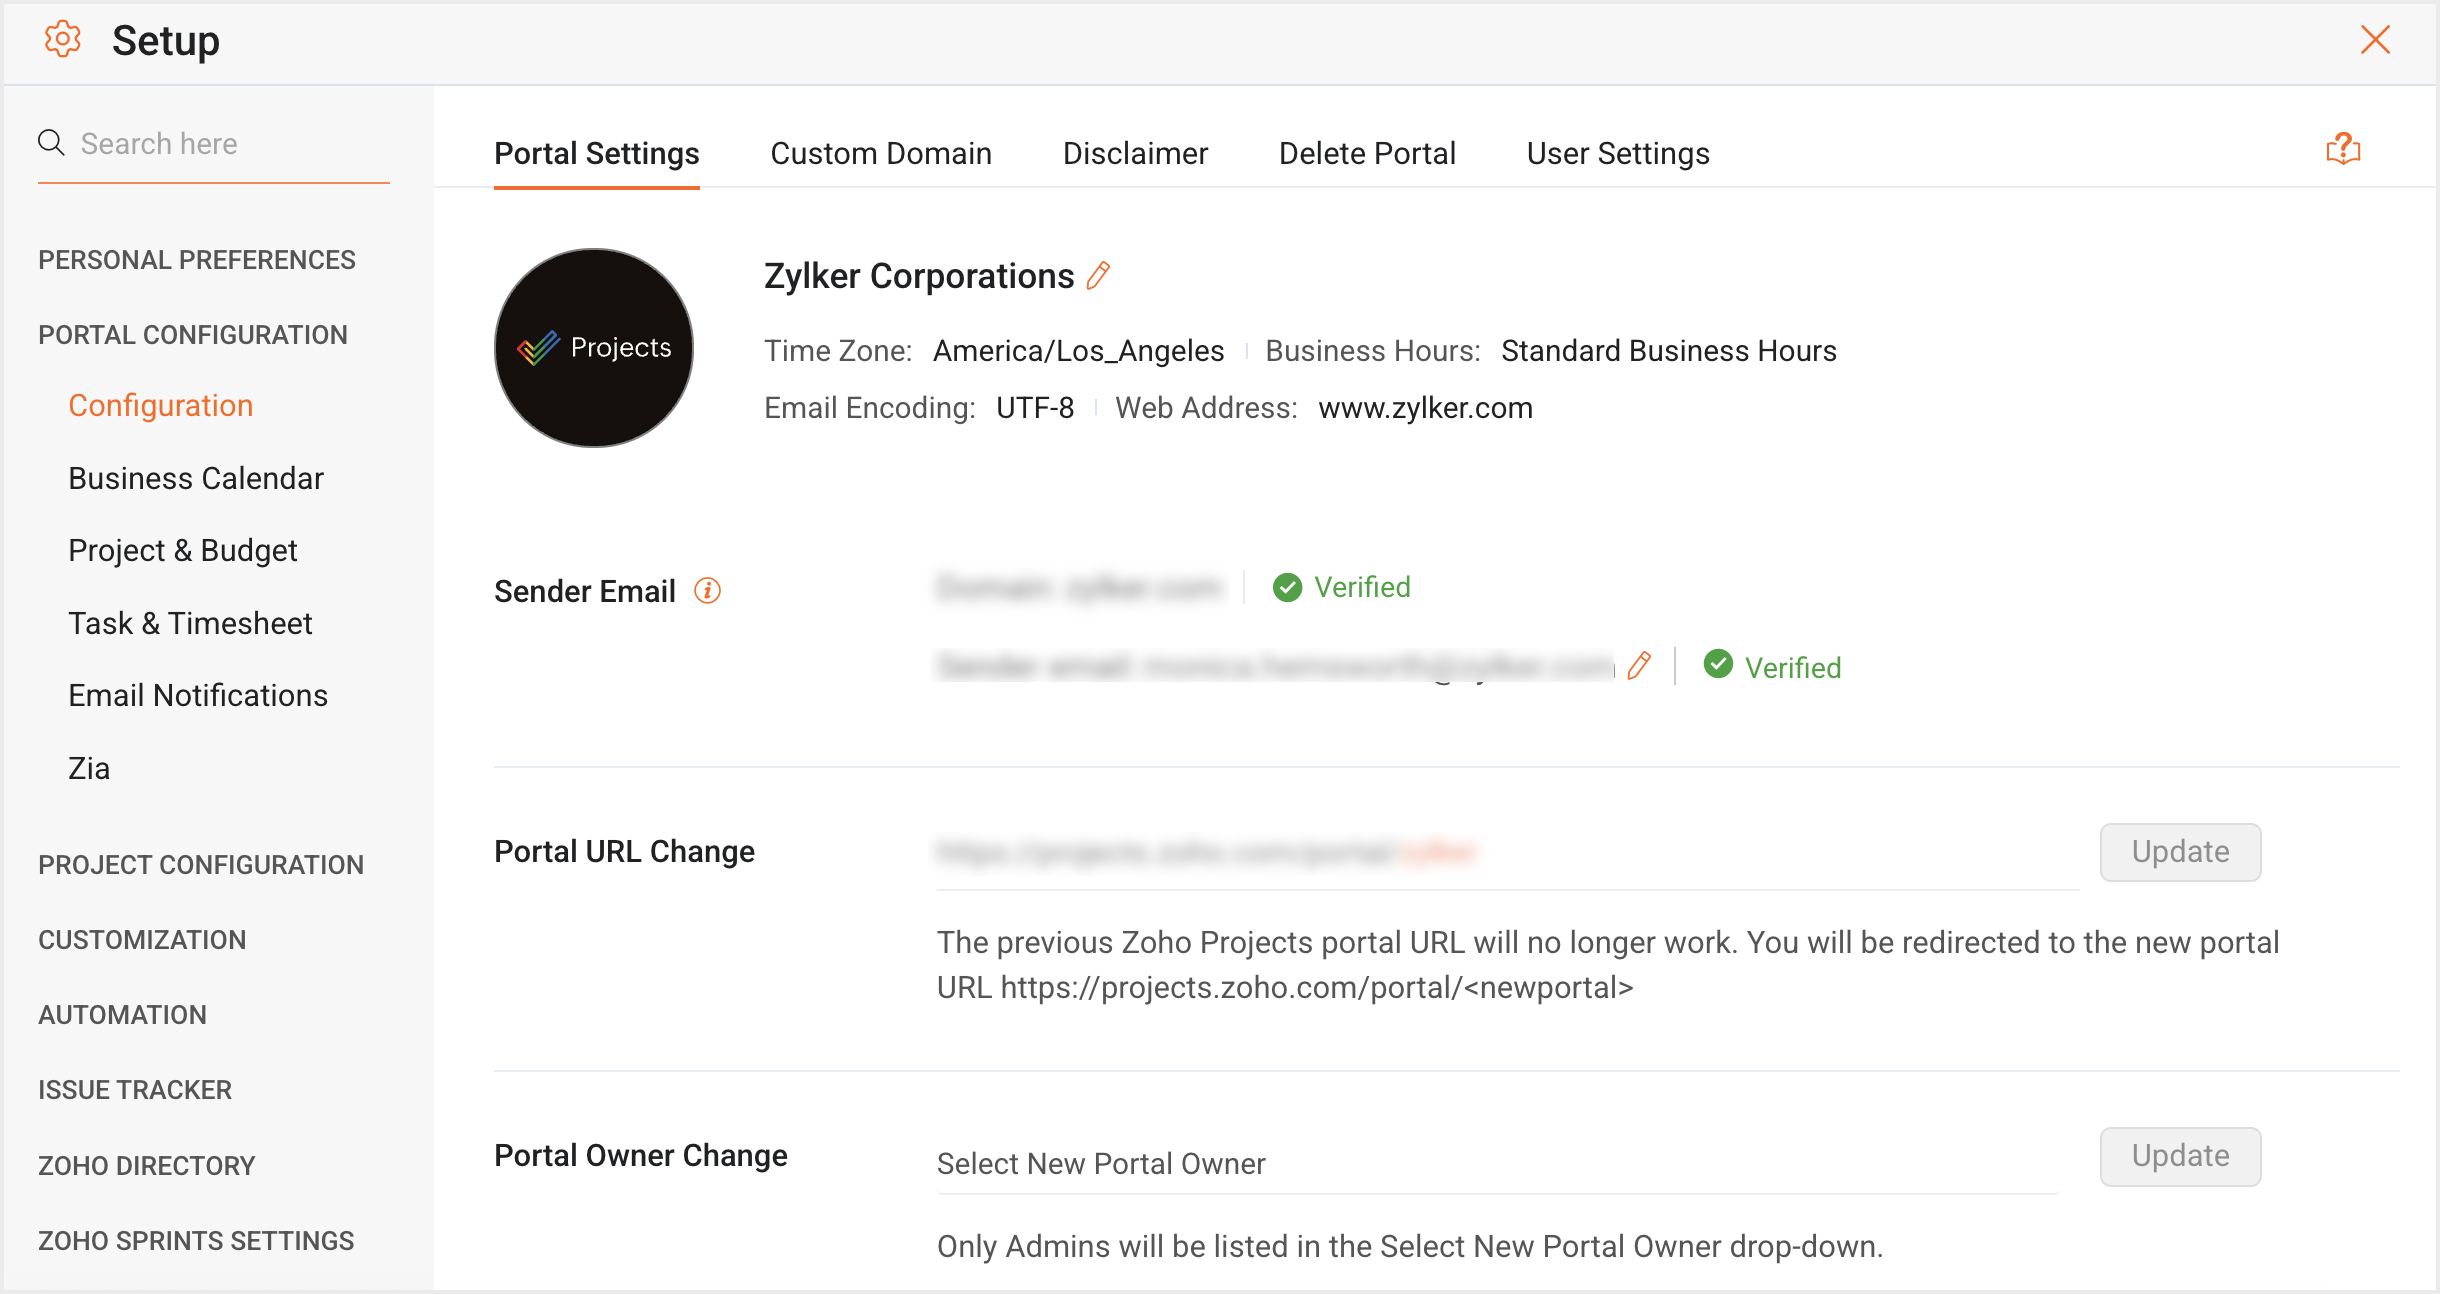Switch to the Custom Domain tab
The height and width of the screenshot is (1294, 2440).
coord(881,153)
